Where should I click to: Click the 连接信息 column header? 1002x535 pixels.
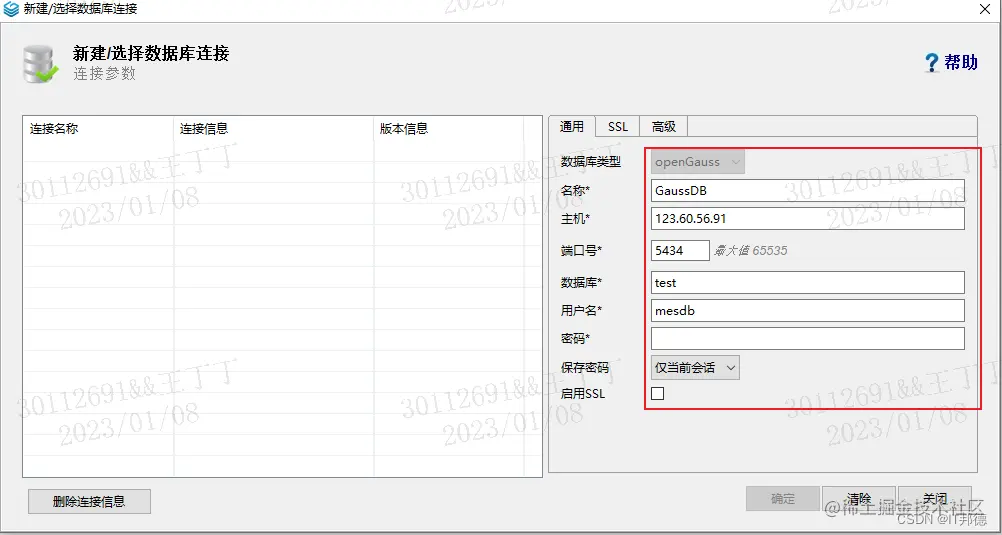tap(274, 128)
